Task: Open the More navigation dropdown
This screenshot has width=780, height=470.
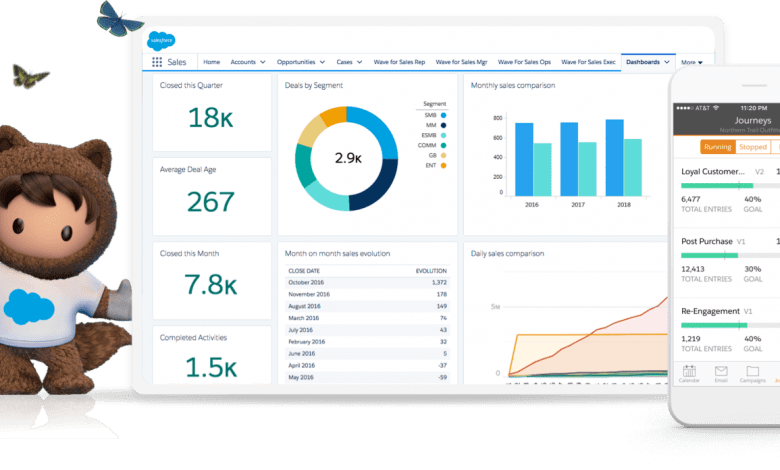Action: (x=692, y=63)
